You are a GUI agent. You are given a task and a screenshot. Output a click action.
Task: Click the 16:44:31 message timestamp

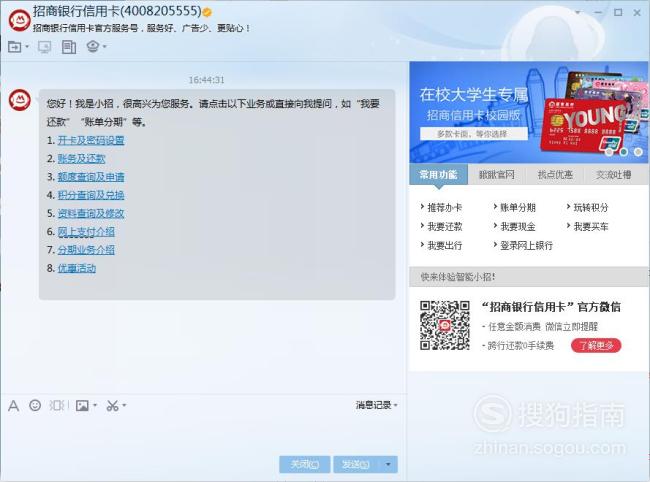point(206,80)
